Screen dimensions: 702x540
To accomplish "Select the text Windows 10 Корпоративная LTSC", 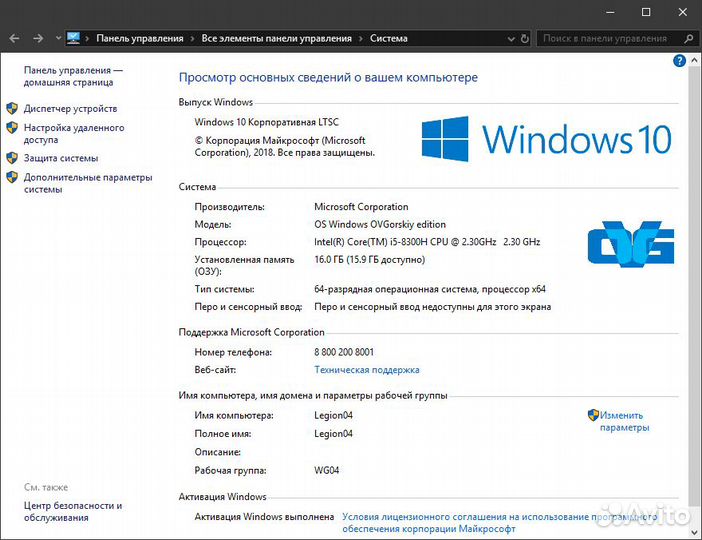I will tap(266, 122).
